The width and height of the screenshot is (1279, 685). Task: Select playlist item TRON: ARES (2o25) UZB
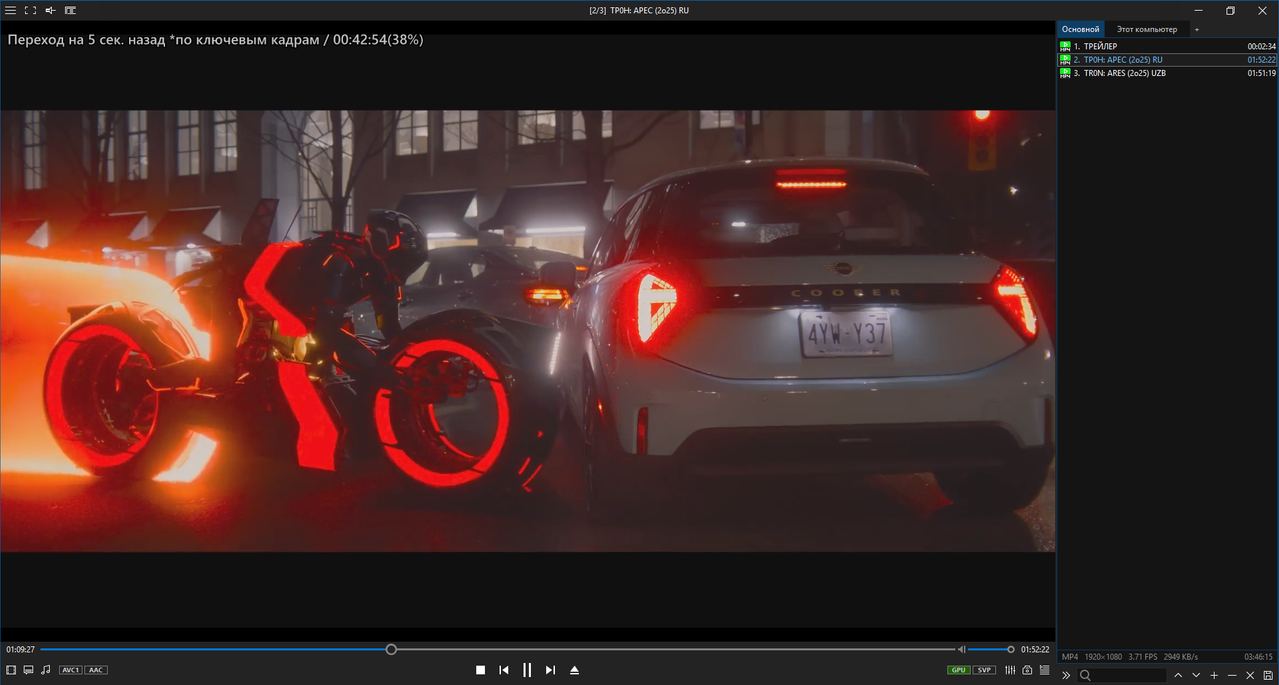[1168, 73]
